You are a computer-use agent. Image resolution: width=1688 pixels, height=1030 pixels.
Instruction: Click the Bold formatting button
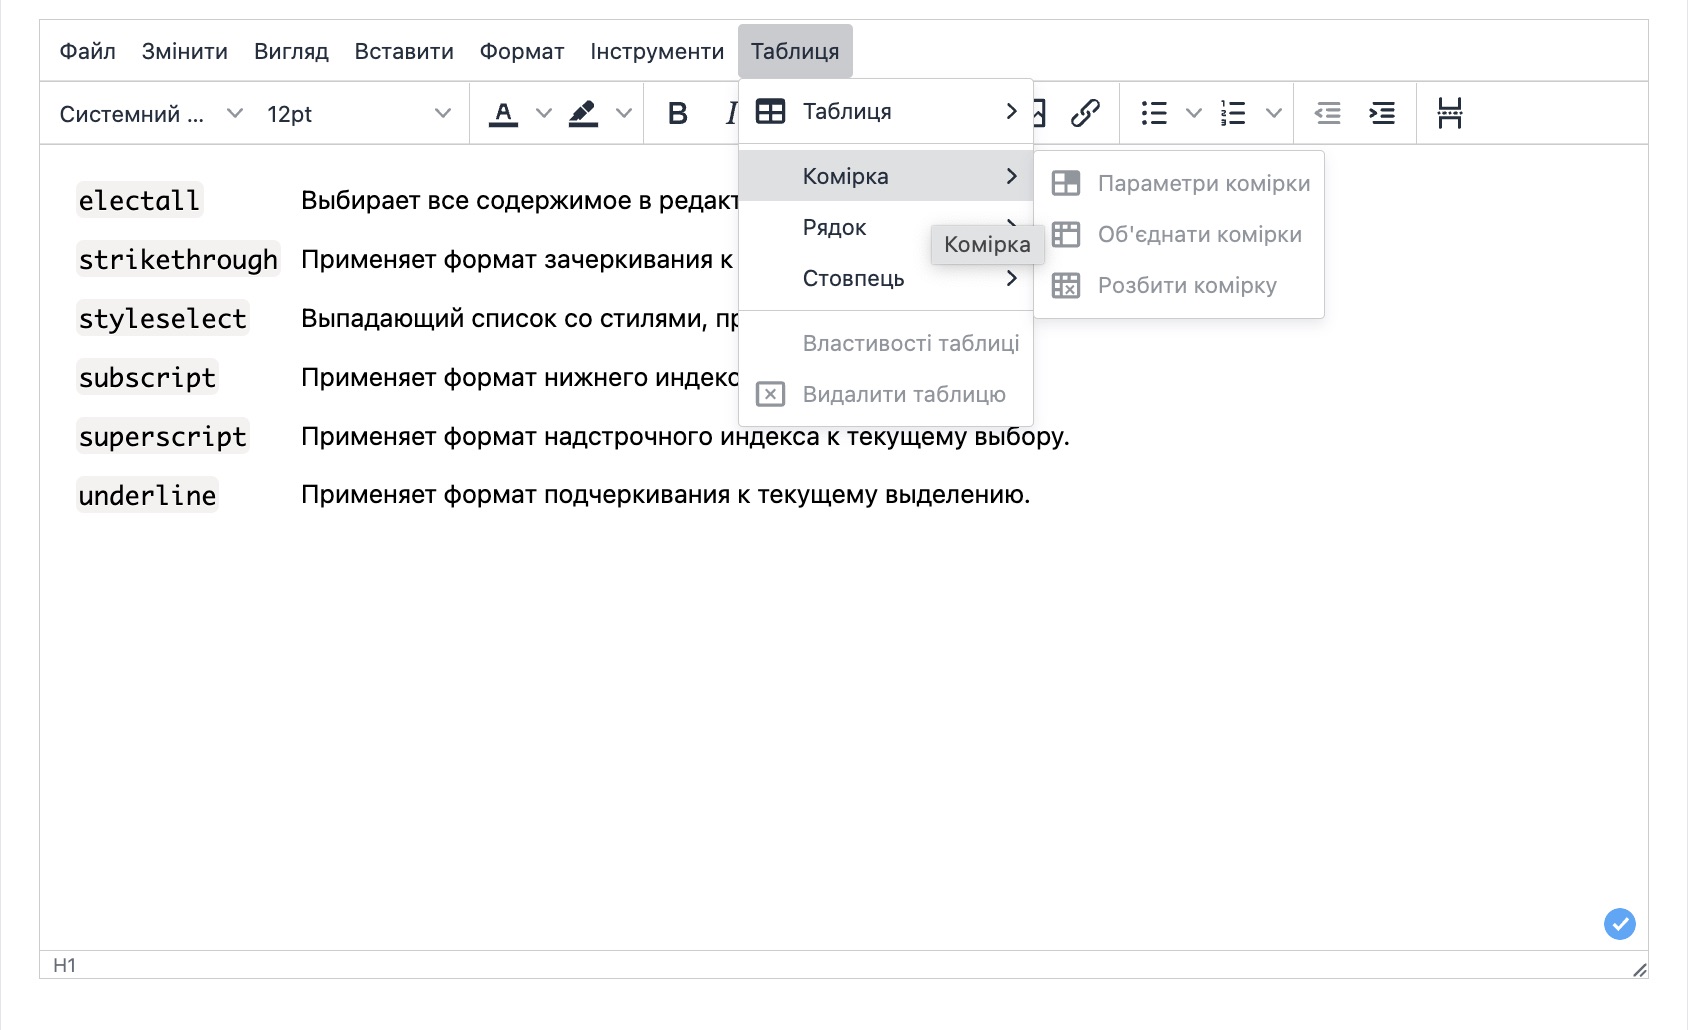pos(677,114)
